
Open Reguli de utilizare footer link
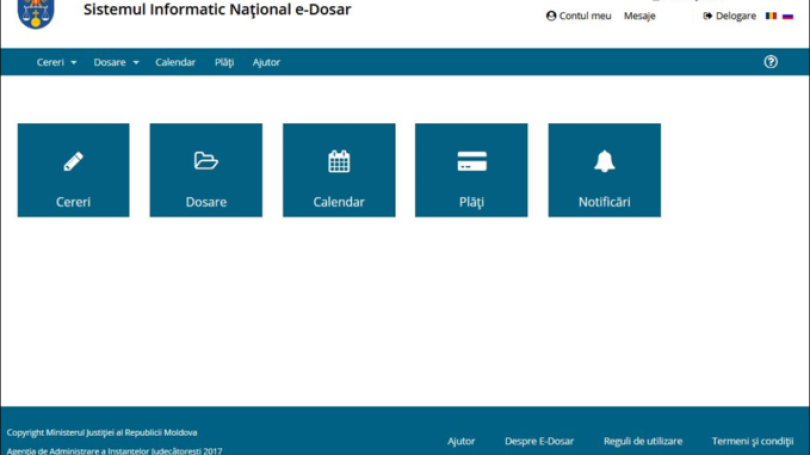[x=643, y=441]
